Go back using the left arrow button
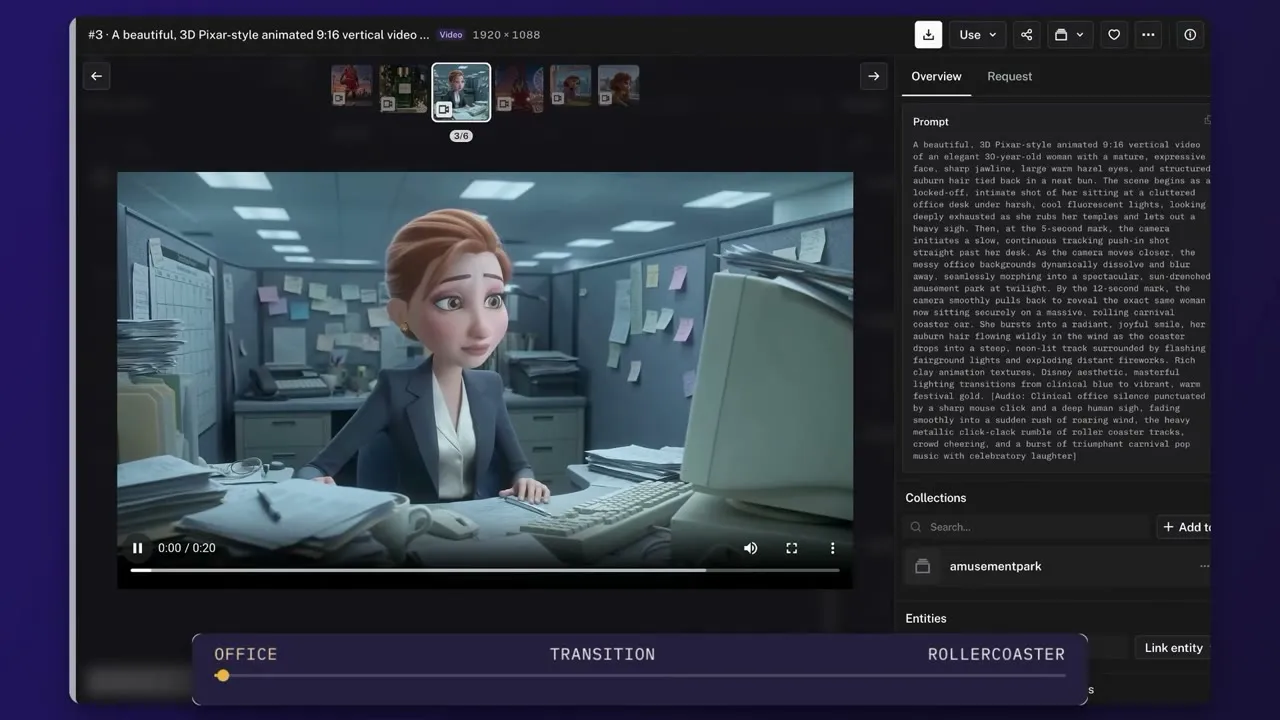 [96, 76]
